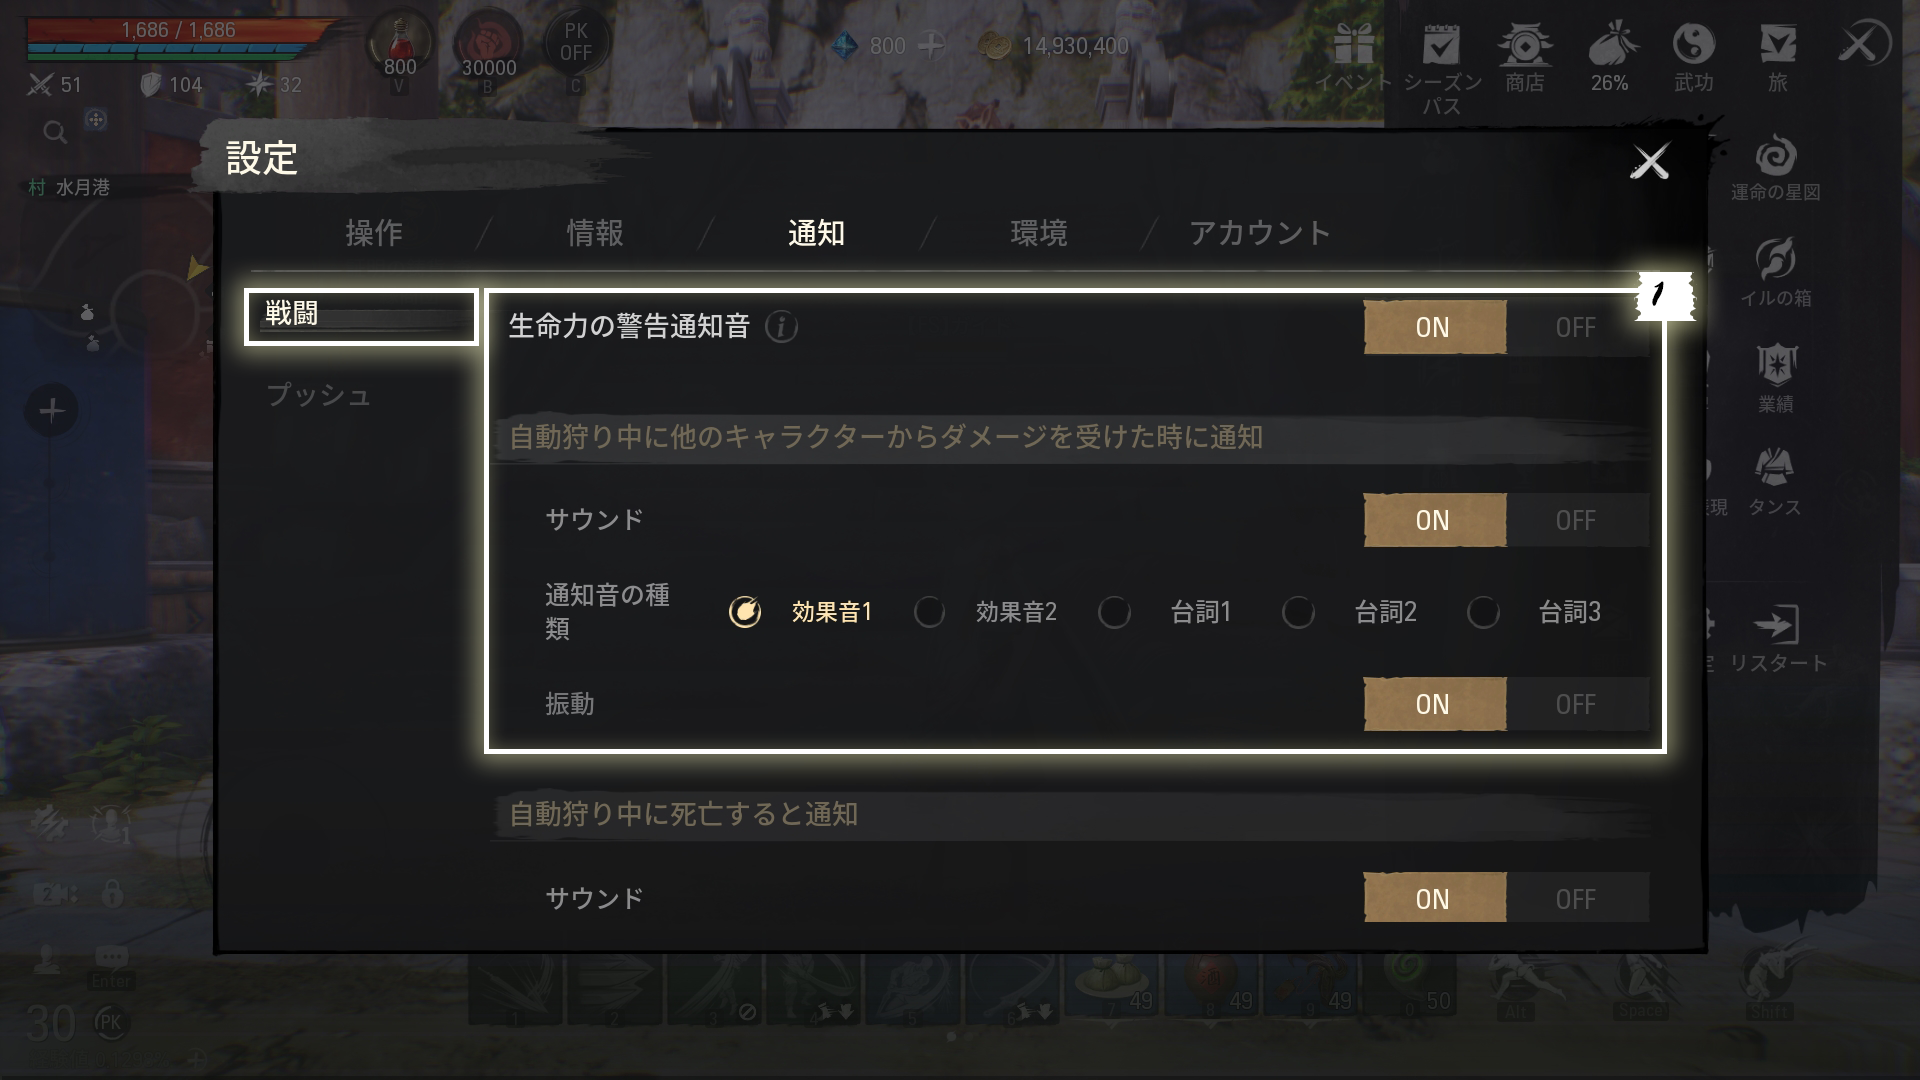Turn OFF 振動 notification
This screenshot has height=1080, width=1920.
click(1576, 704)
